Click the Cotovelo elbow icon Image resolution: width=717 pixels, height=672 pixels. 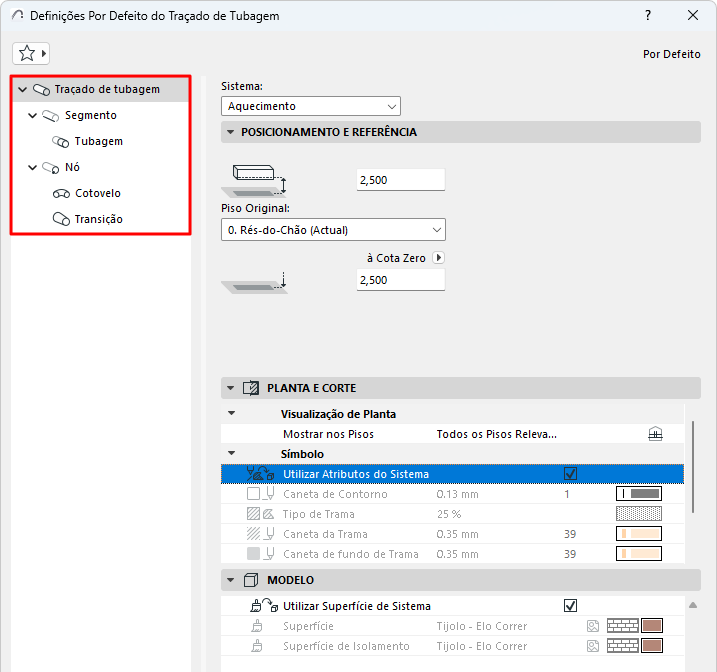coord(61,194)
